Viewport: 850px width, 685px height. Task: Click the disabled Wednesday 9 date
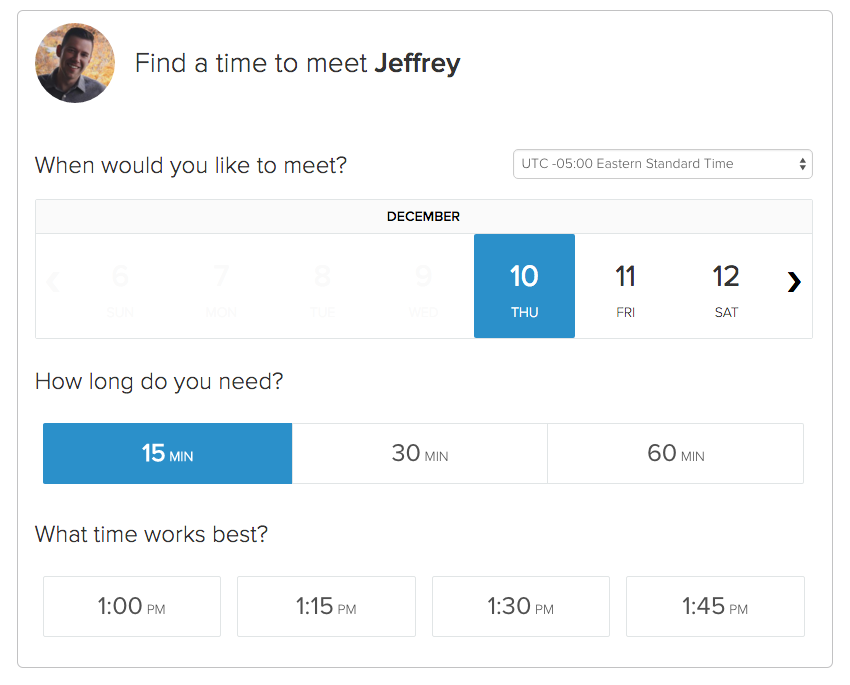(x=423, y=286)
